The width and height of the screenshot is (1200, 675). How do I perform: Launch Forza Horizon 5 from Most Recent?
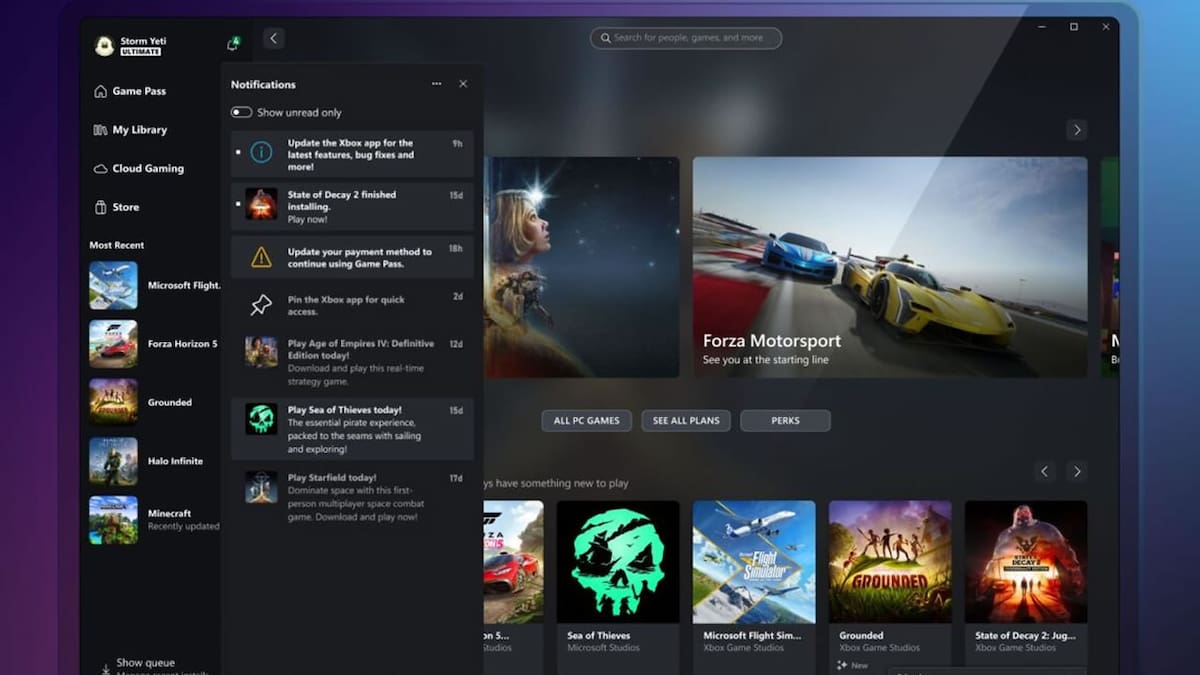(155, 344)
